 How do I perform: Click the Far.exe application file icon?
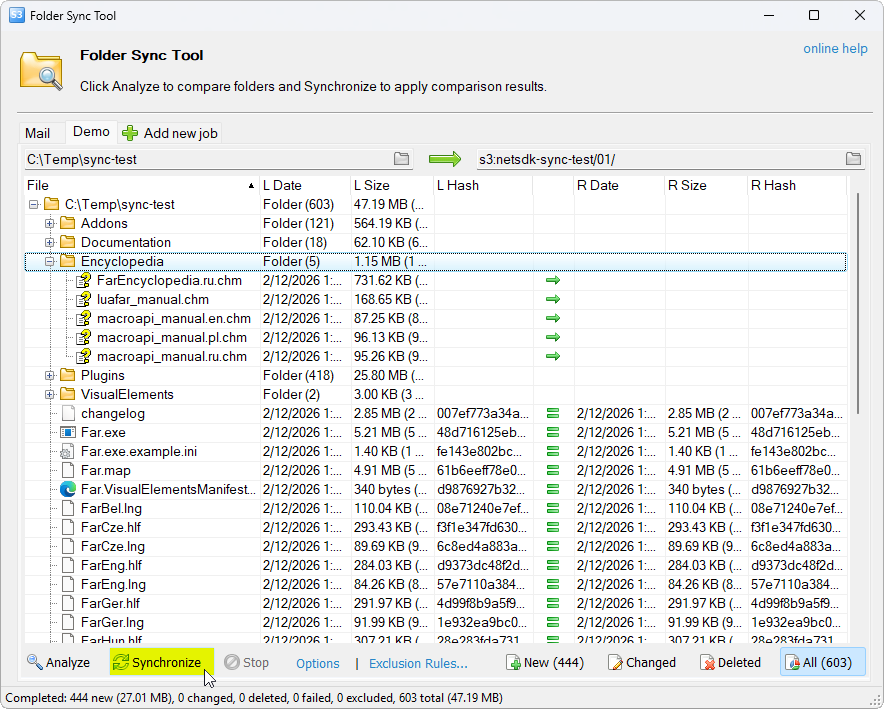68,433
